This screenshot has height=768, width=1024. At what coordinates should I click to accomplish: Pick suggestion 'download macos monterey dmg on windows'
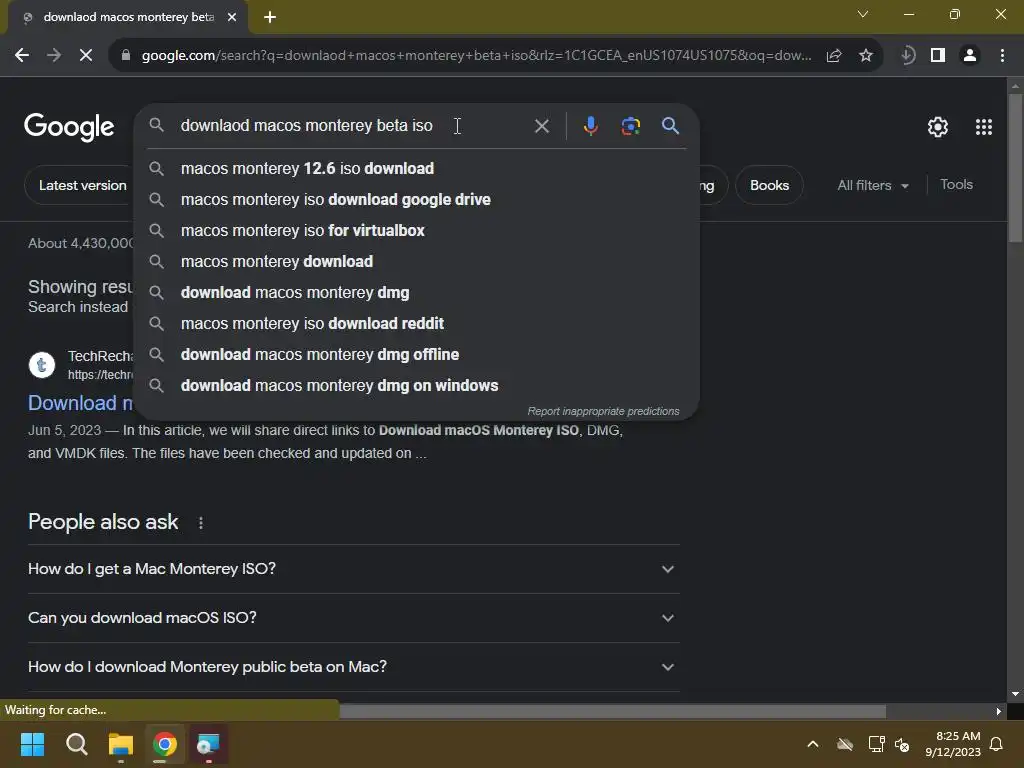[417, 385]
